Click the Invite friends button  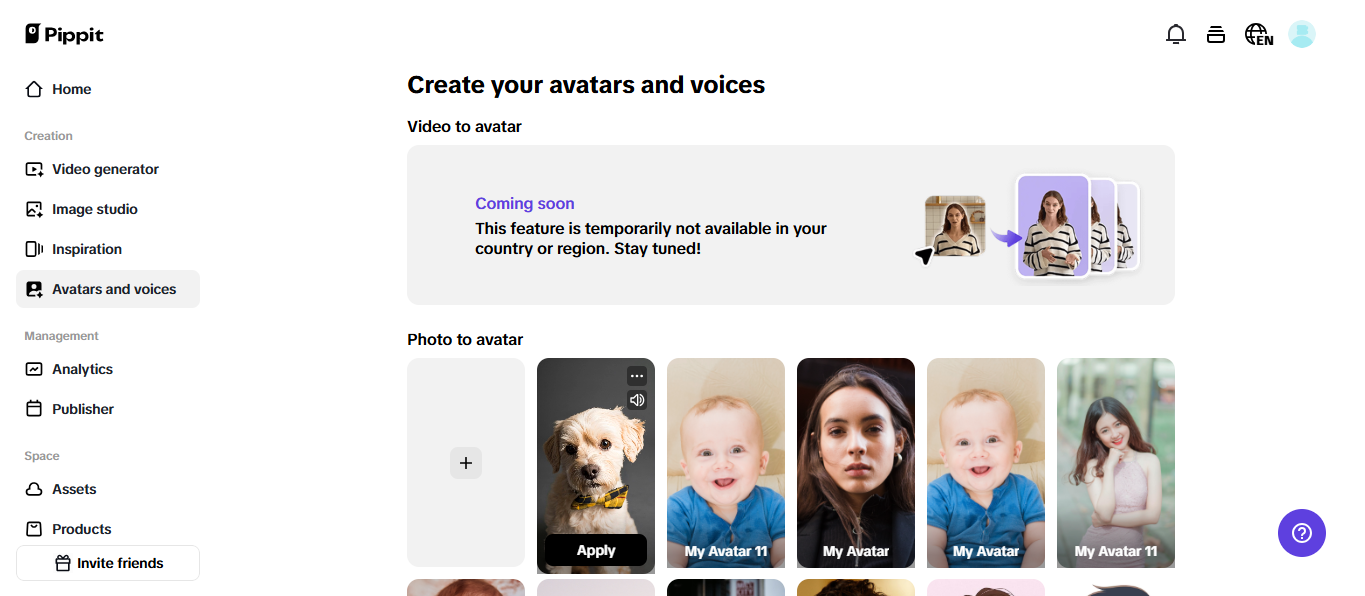click(108, 563)
